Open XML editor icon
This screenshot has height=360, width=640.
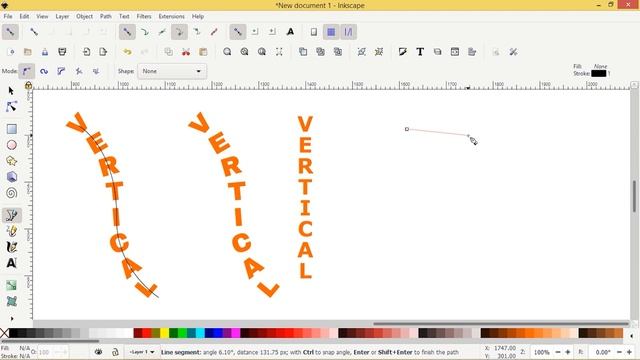(455, 52)
